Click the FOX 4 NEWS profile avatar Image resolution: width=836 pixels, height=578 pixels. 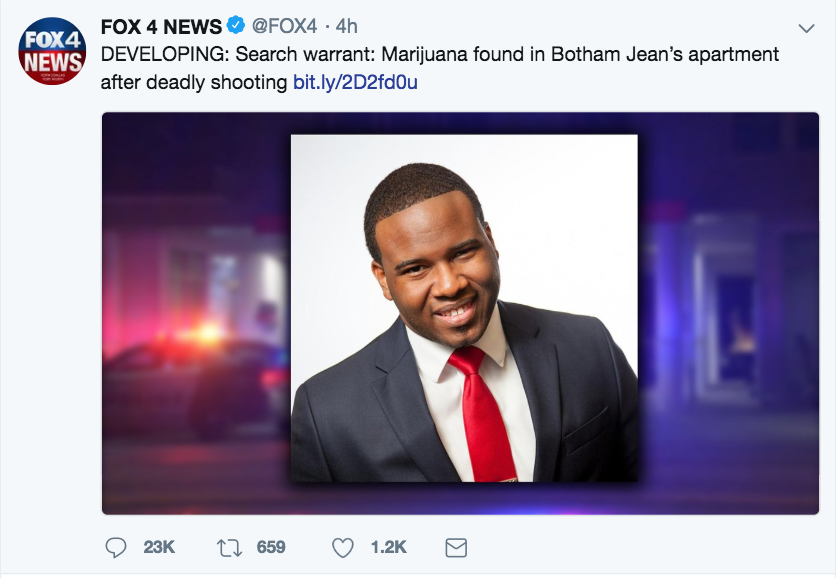coord(53,50)
